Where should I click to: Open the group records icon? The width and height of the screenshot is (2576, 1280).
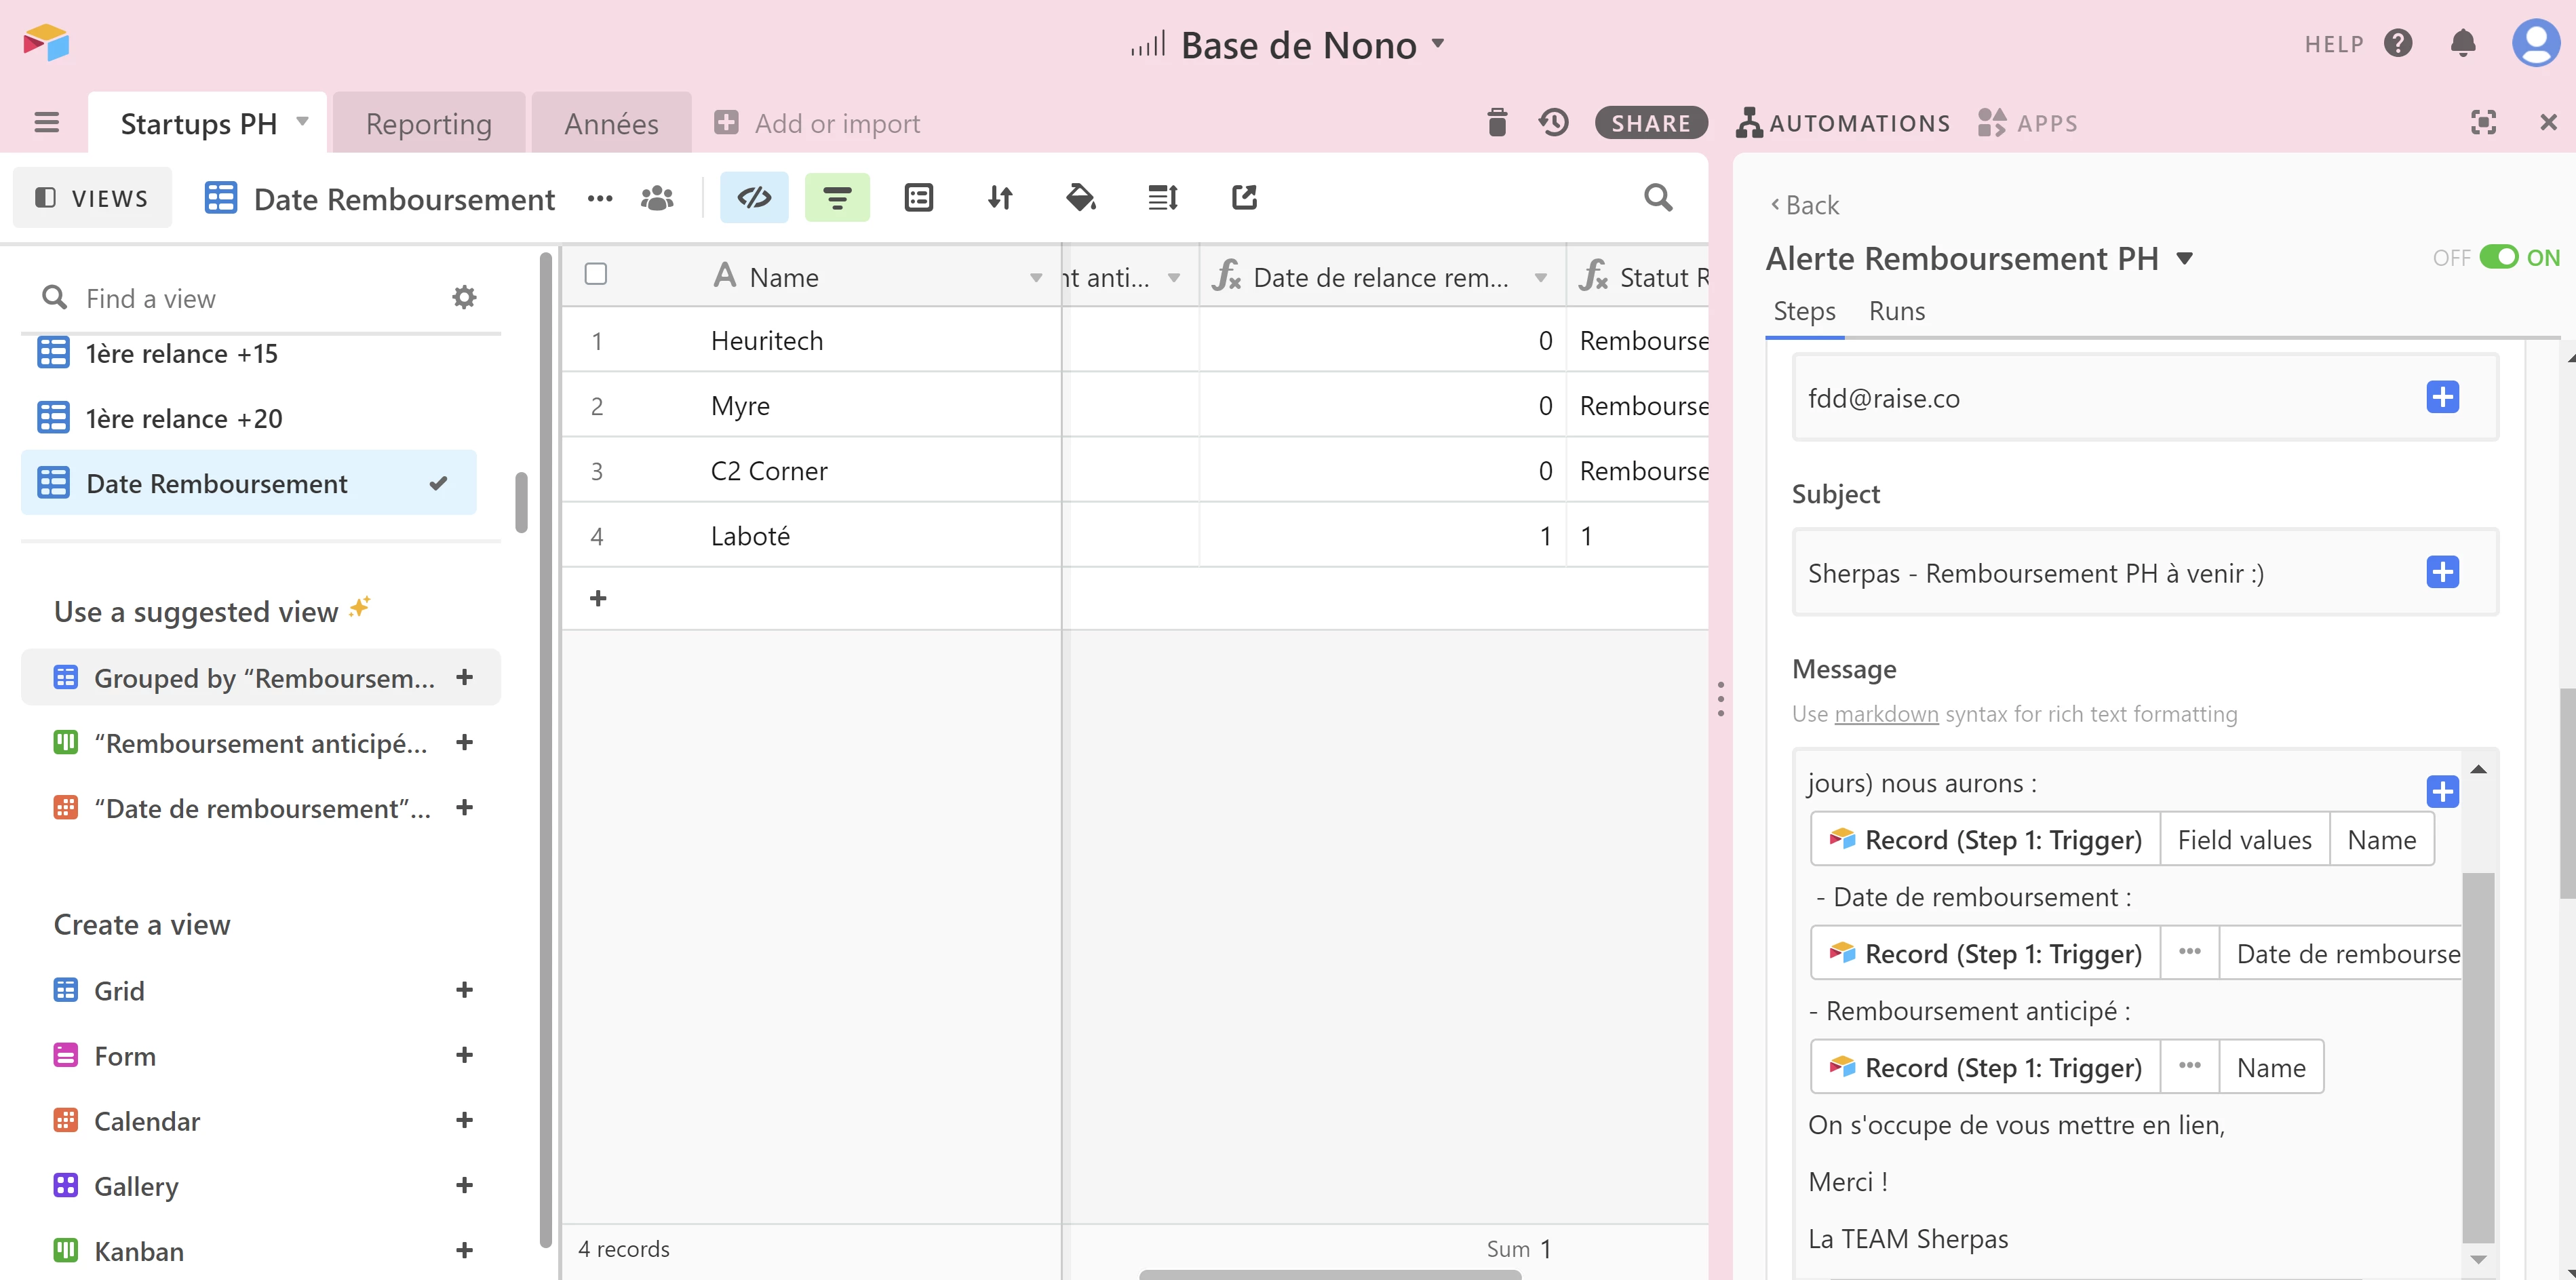coord(918,198)
